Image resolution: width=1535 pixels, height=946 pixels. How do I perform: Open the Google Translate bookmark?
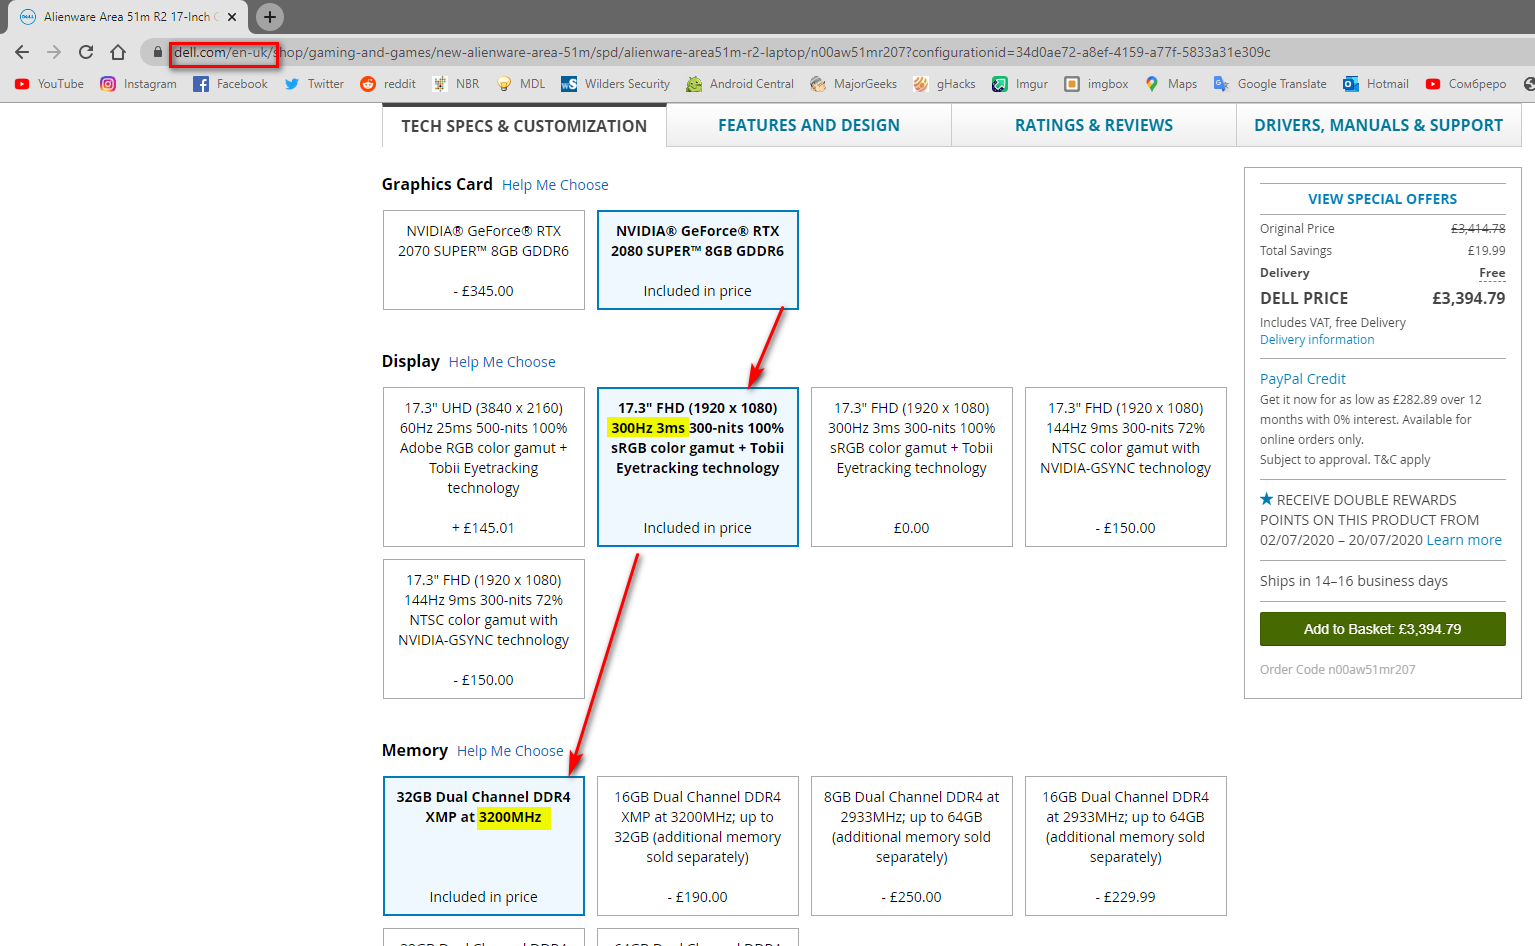1270,84
